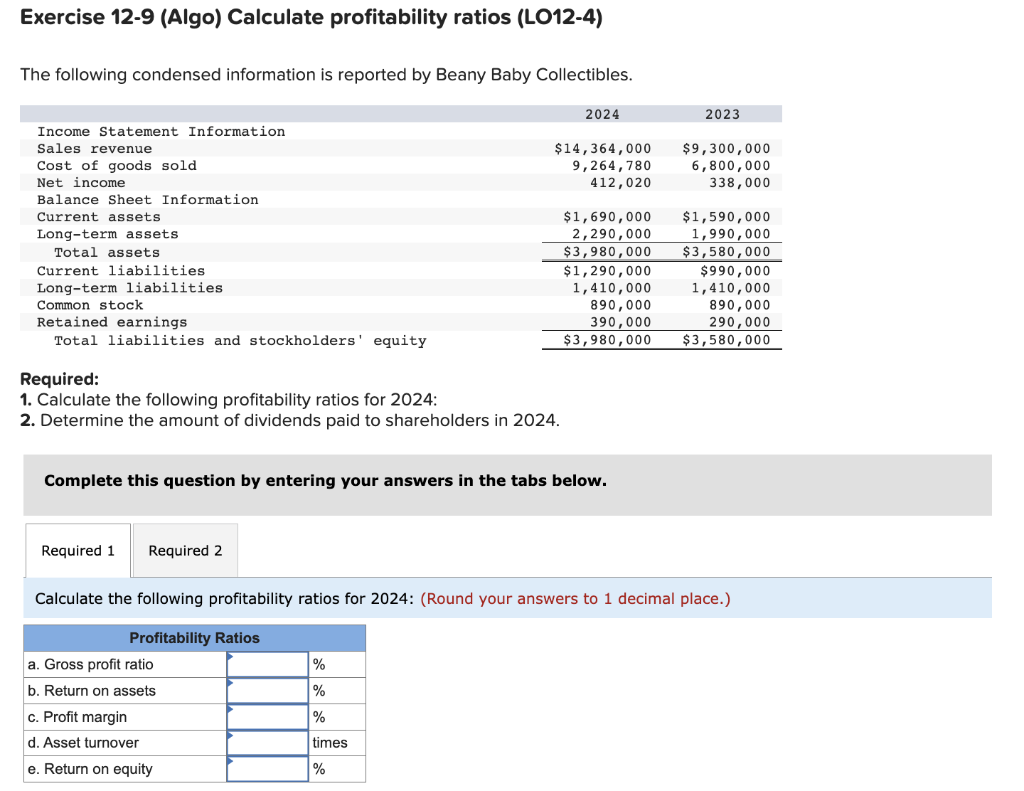Image resolution: width=1024 pixels, height=791 pixels.
Task: Click the Profit margin answer field
Action: click(x=268, y=716)
